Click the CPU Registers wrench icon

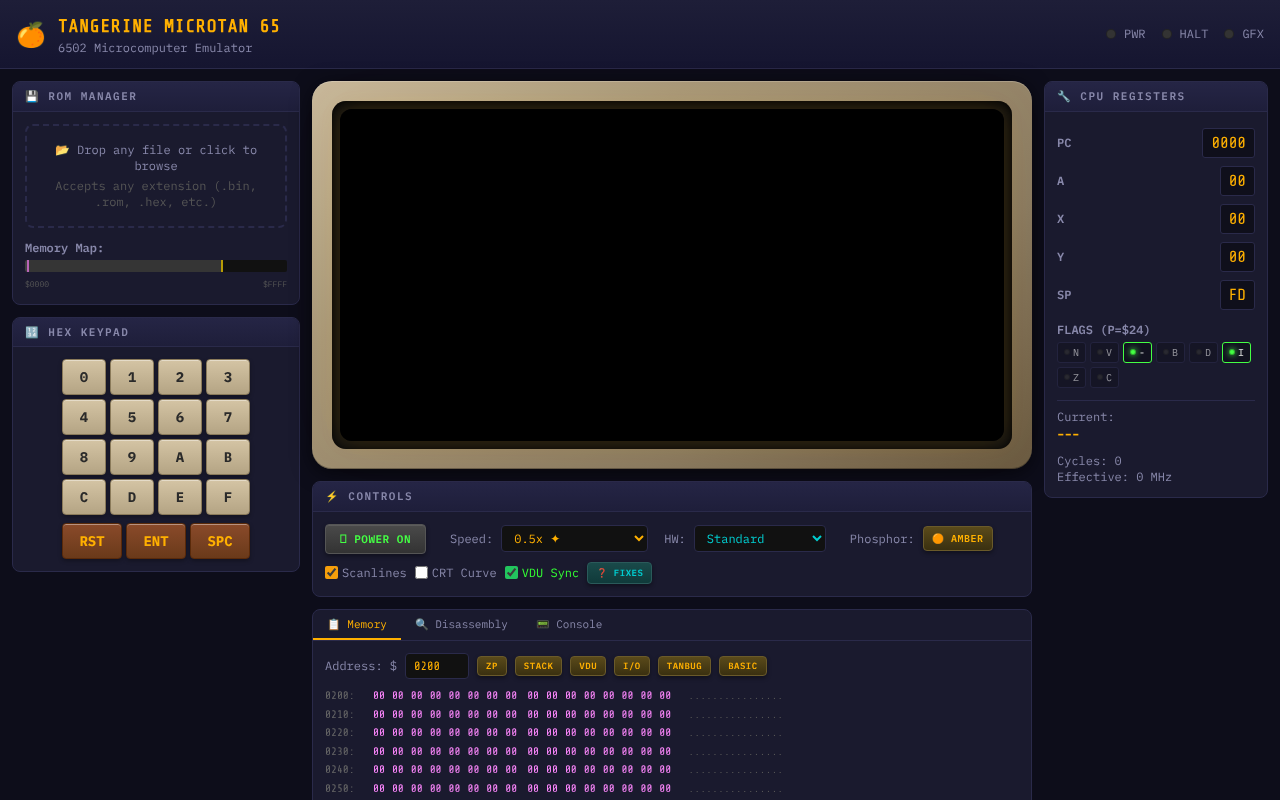1063,96
